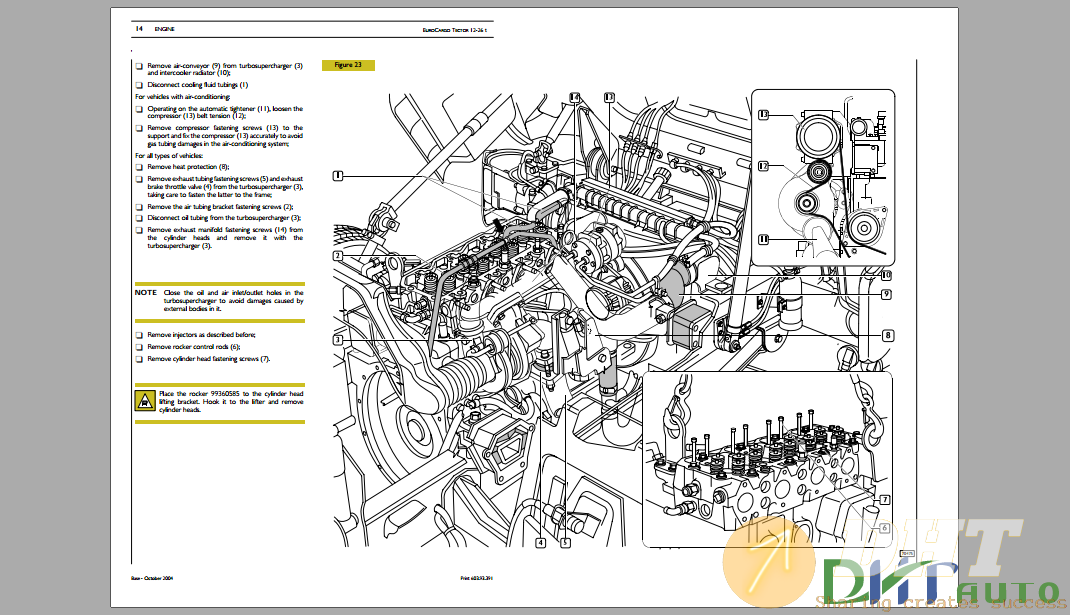Tick the 'Remove injectors as described before' checkbox
This screenshot has height=615, width=1070.
[x=139, y=335]
